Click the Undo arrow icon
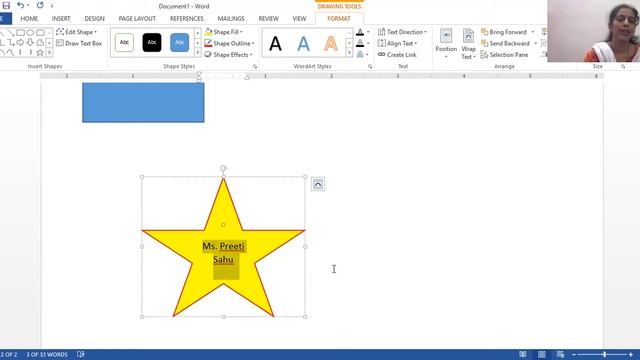The height and width of the screenshot is (360, 640). (20, 5)
